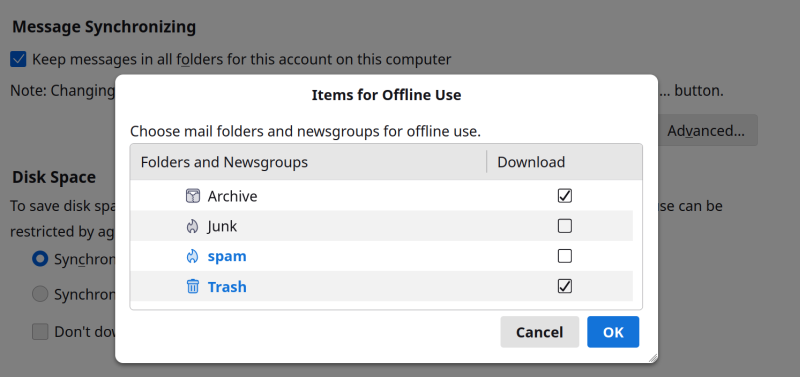Select the Trash folder row text

[227, 287]
